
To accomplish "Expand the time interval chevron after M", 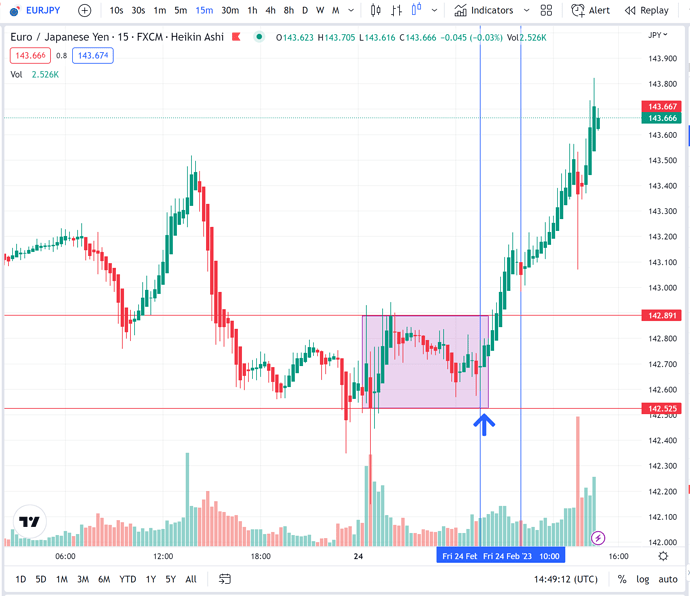I will pos(352,10).
